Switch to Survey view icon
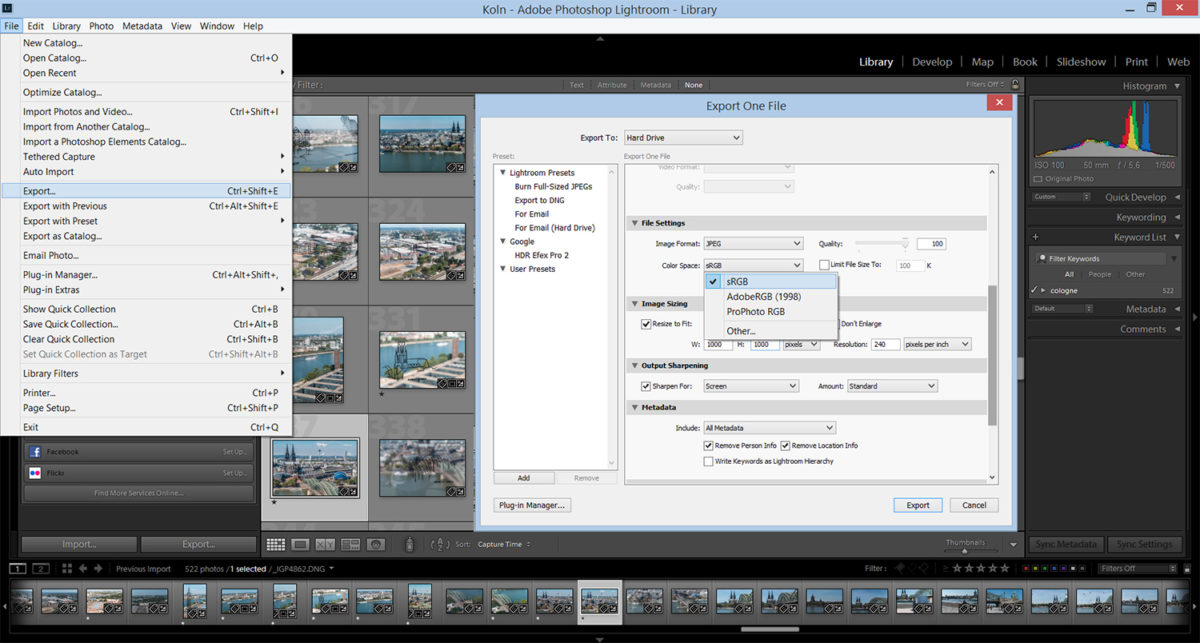Screen dimensions: 1200x643 tap(350, 545)
